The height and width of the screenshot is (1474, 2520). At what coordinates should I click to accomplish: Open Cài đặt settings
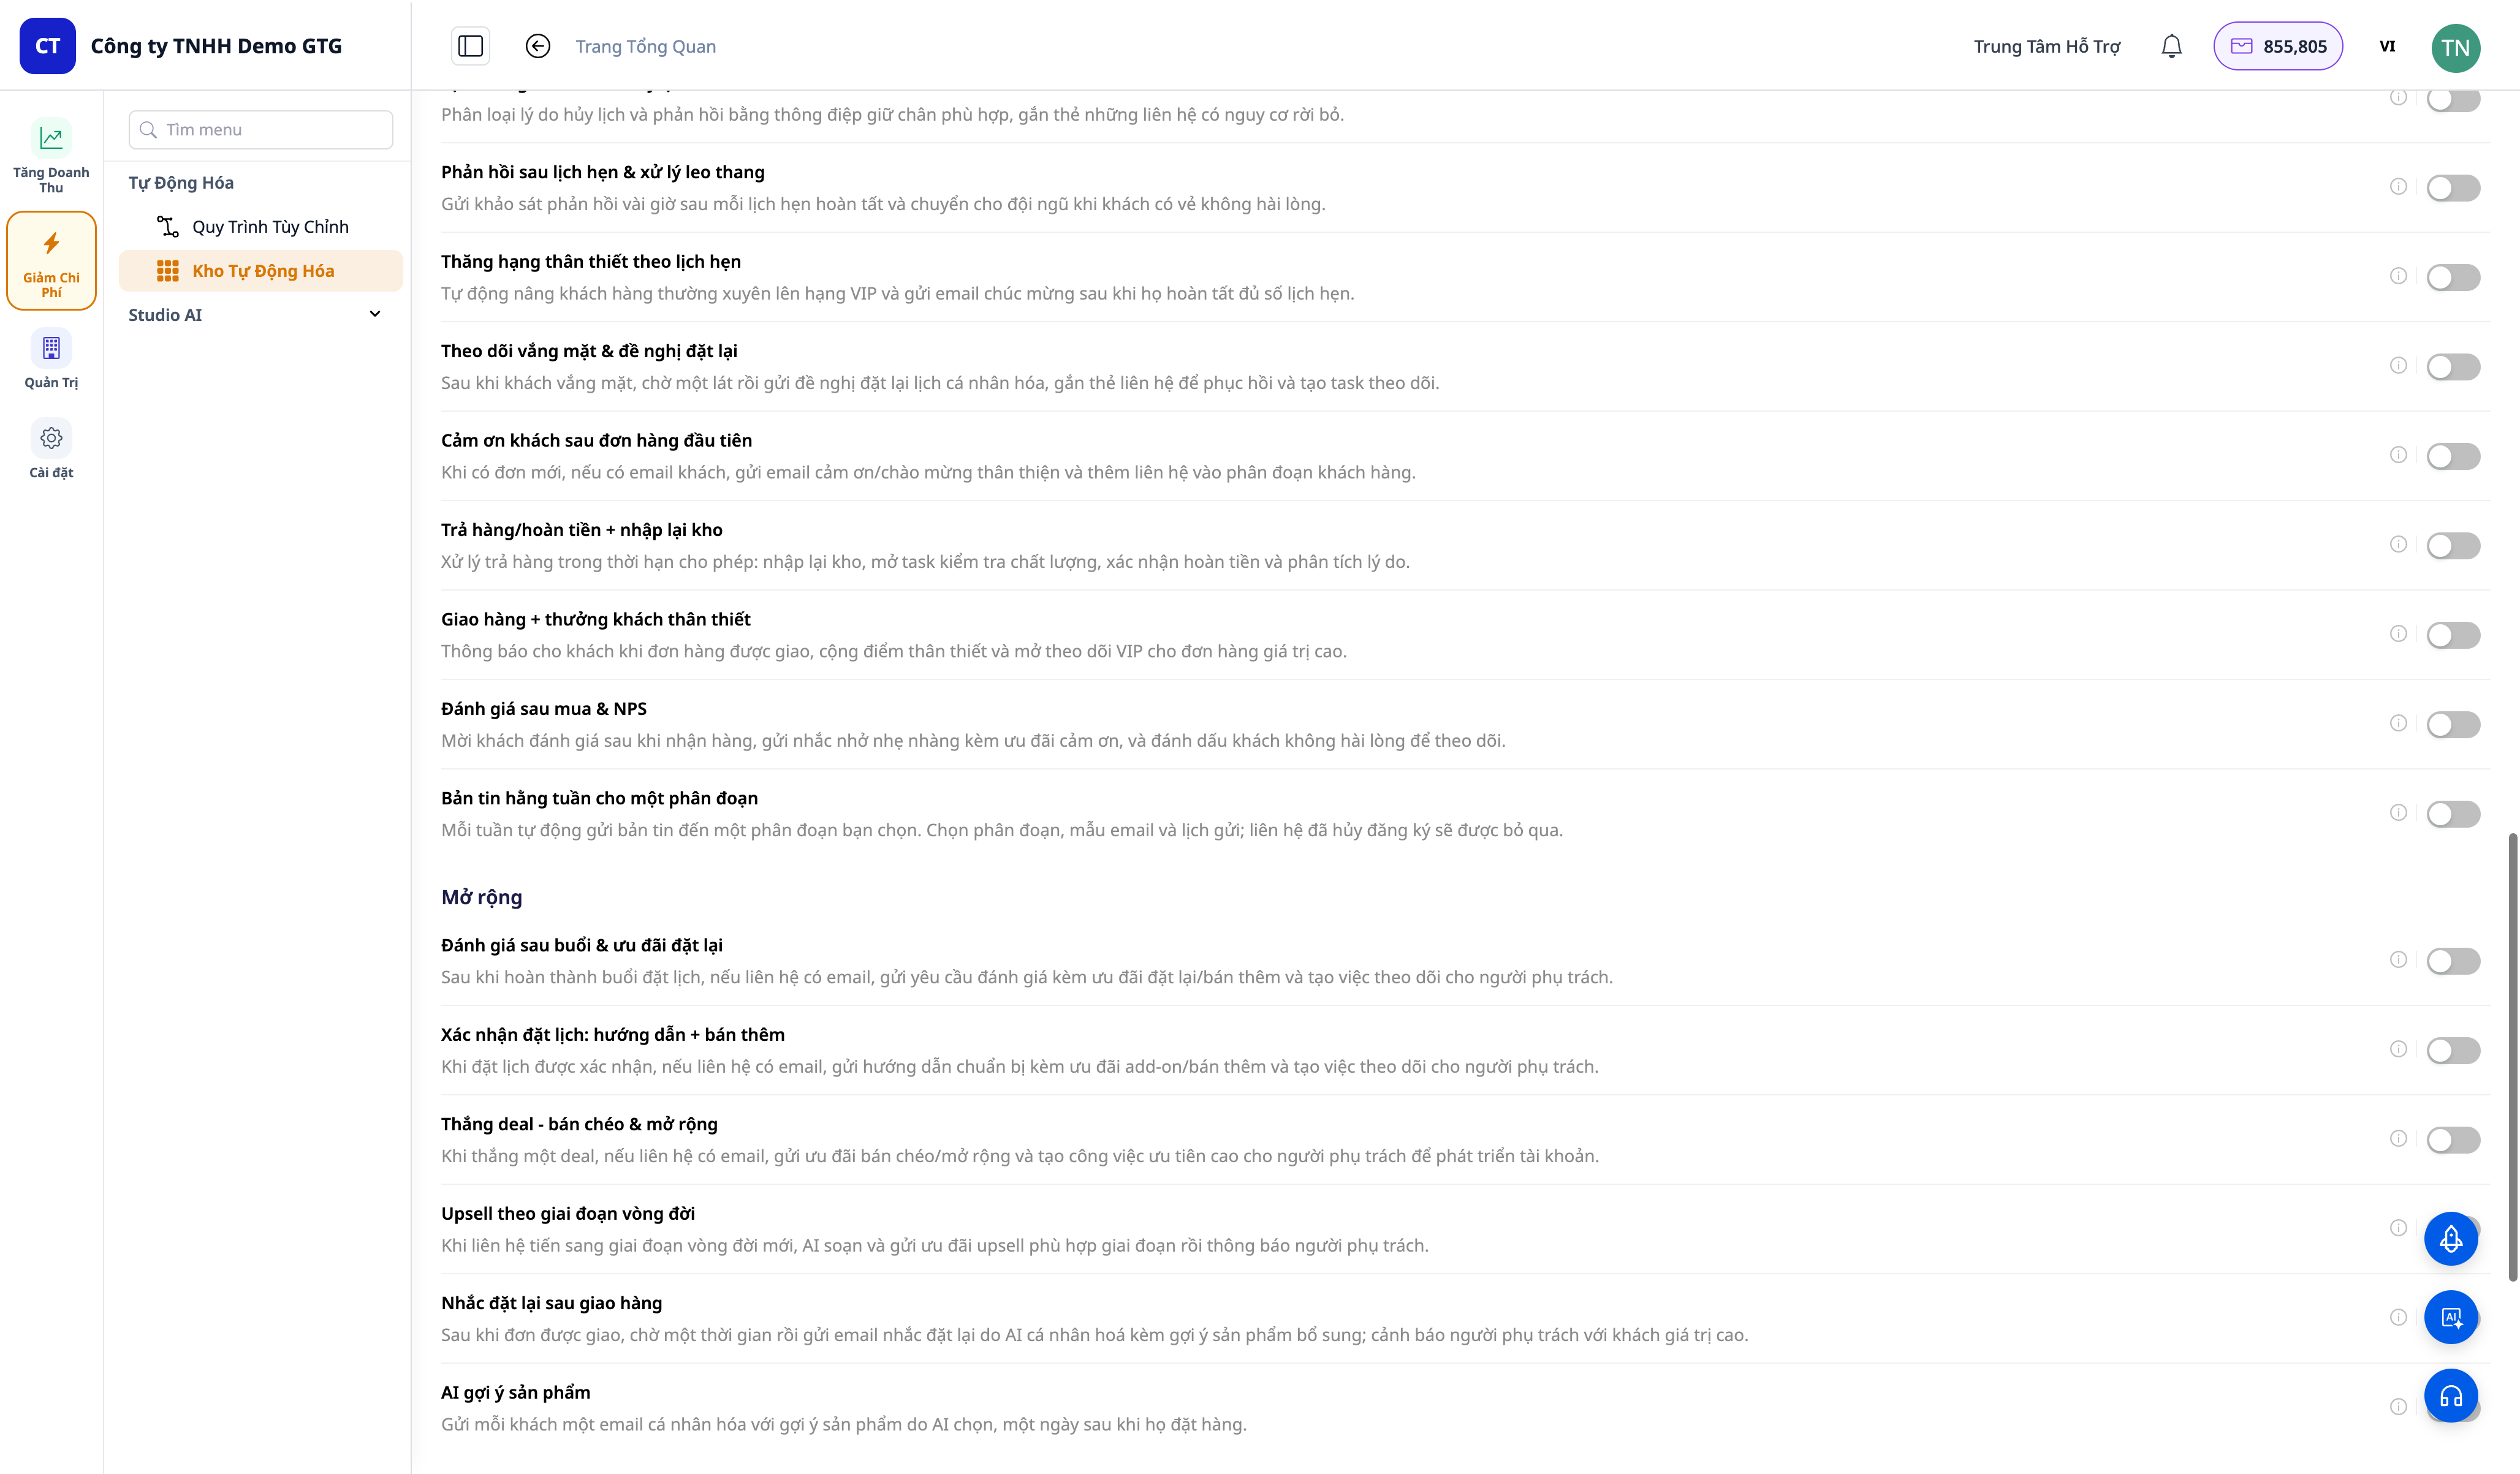tap(51, 450)
